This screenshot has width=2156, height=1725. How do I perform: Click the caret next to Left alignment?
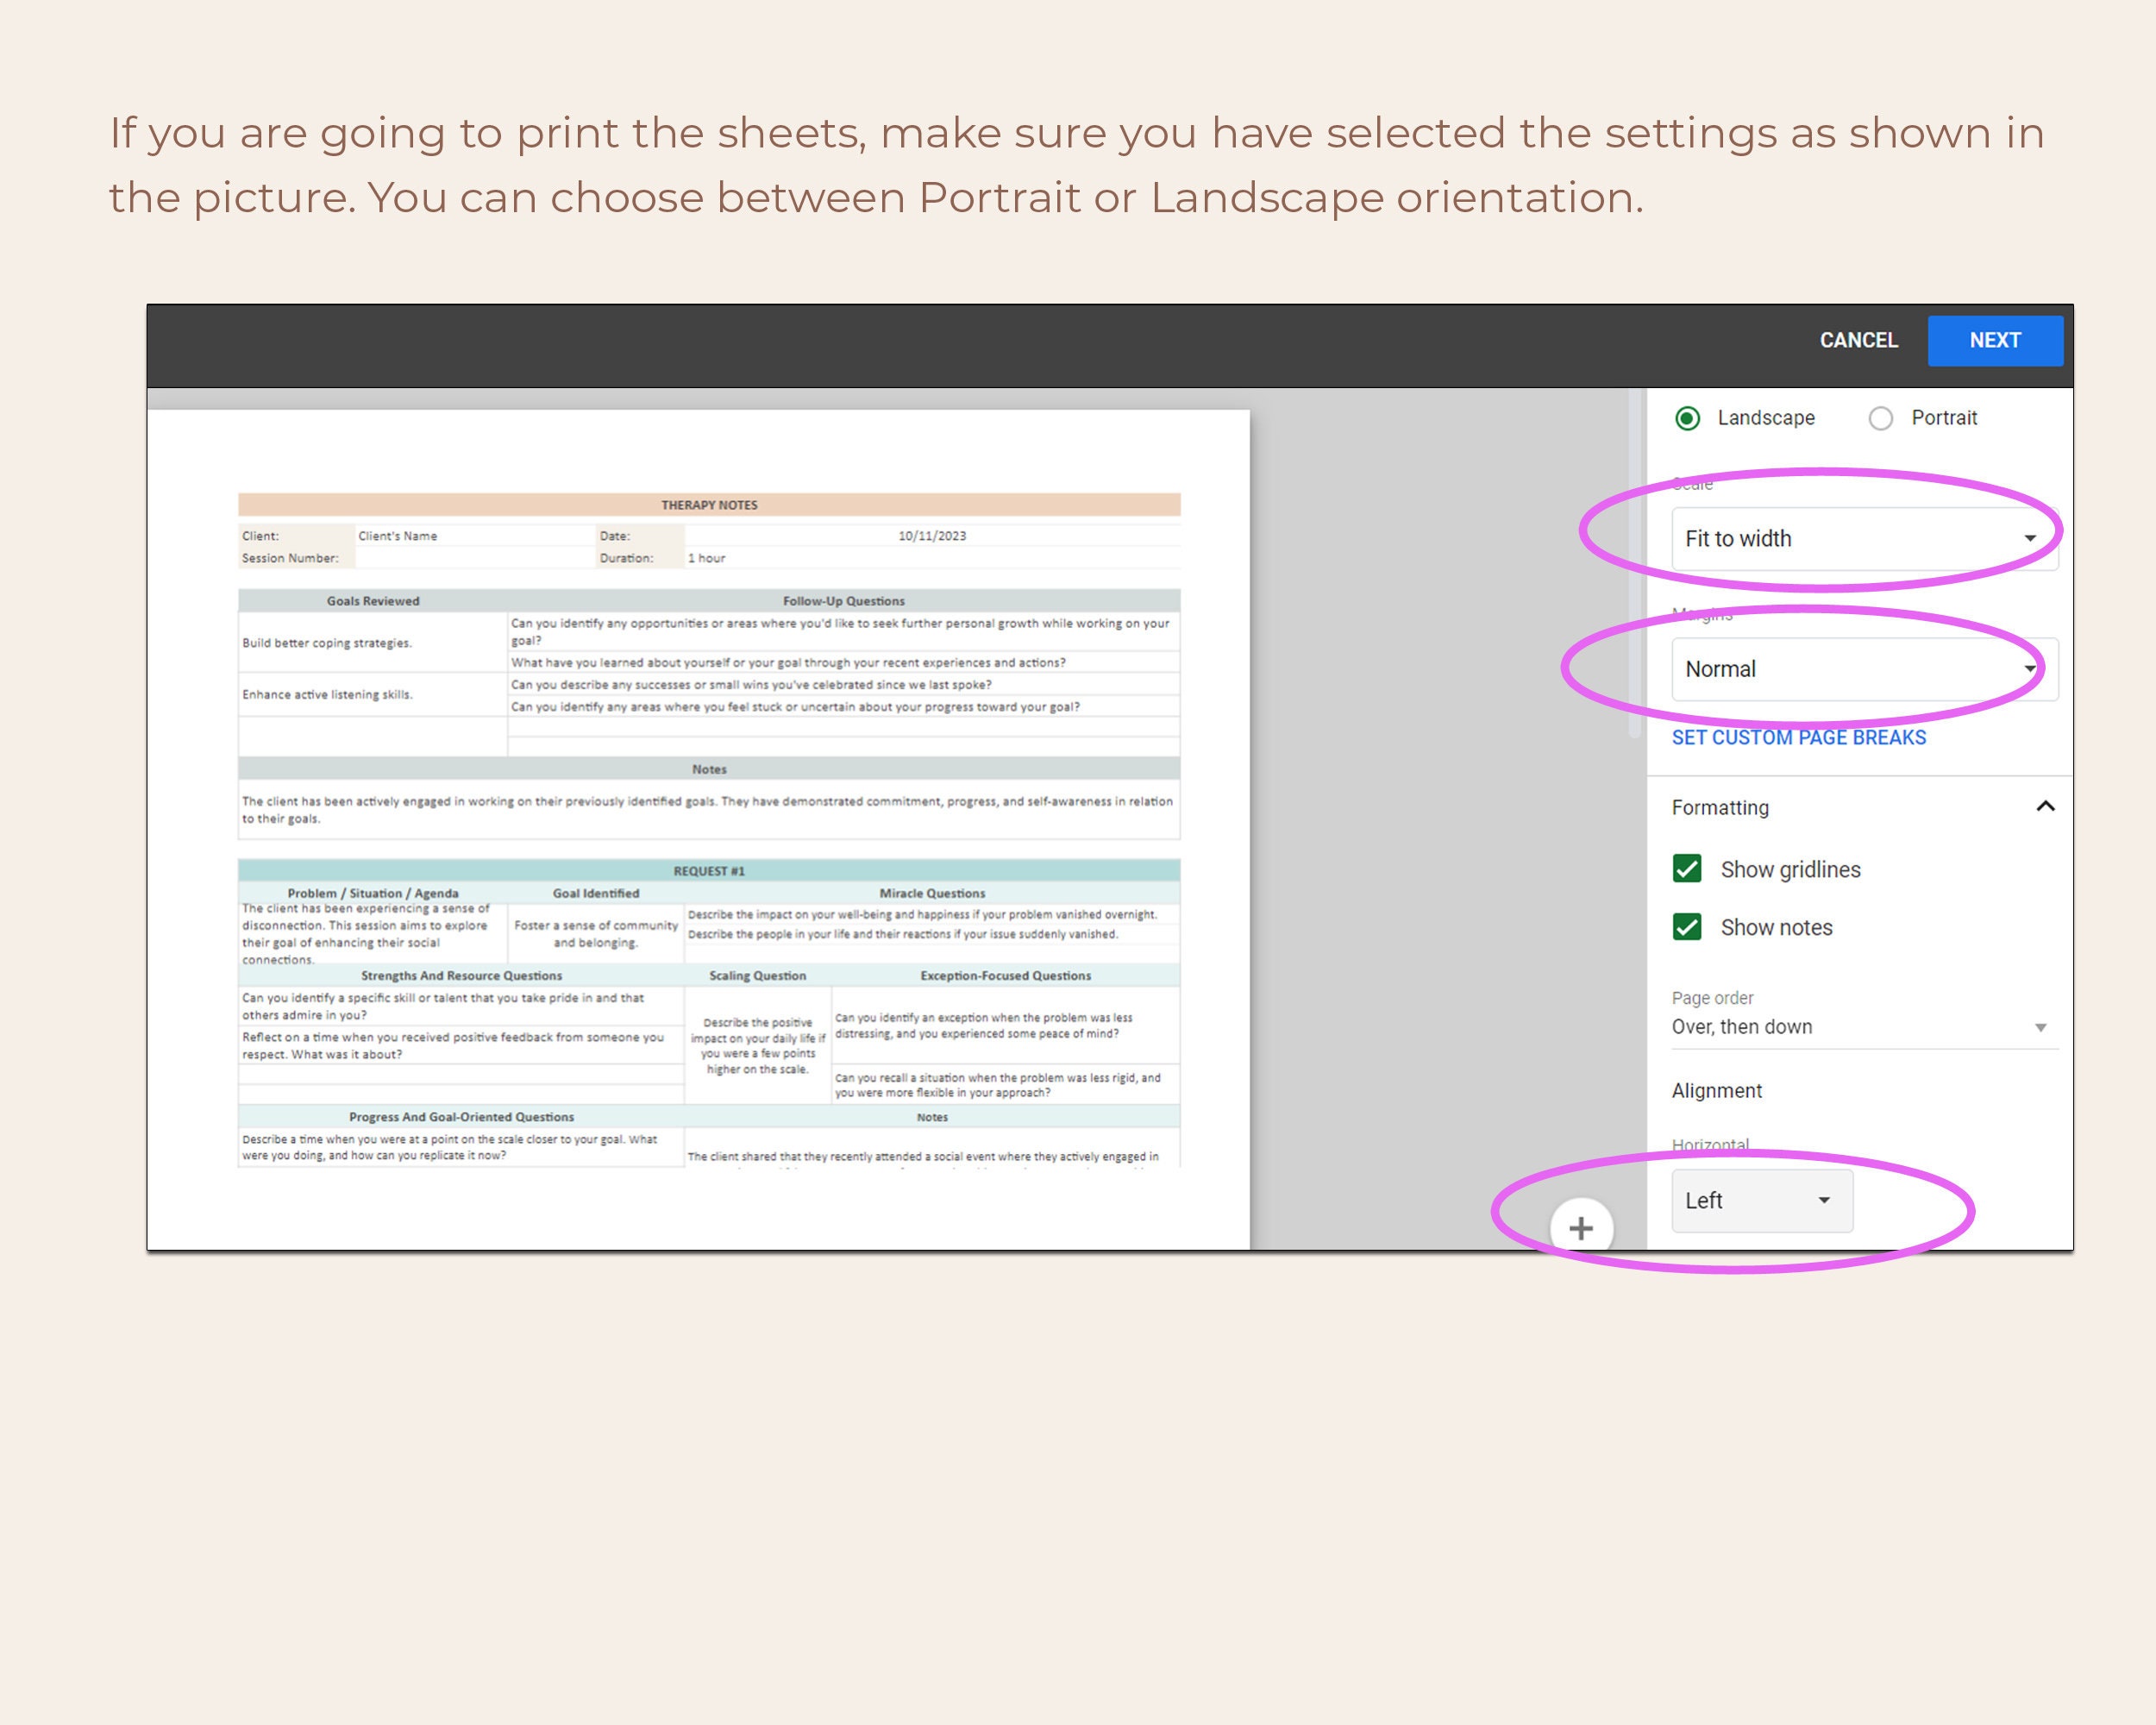click(x=1823, y=1200)
